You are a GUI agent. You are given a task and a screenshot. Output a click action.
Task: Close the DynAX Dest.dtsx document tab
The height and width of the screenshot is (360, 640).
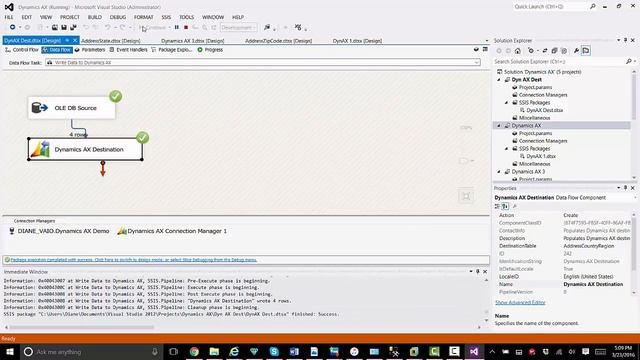(75, 40)
